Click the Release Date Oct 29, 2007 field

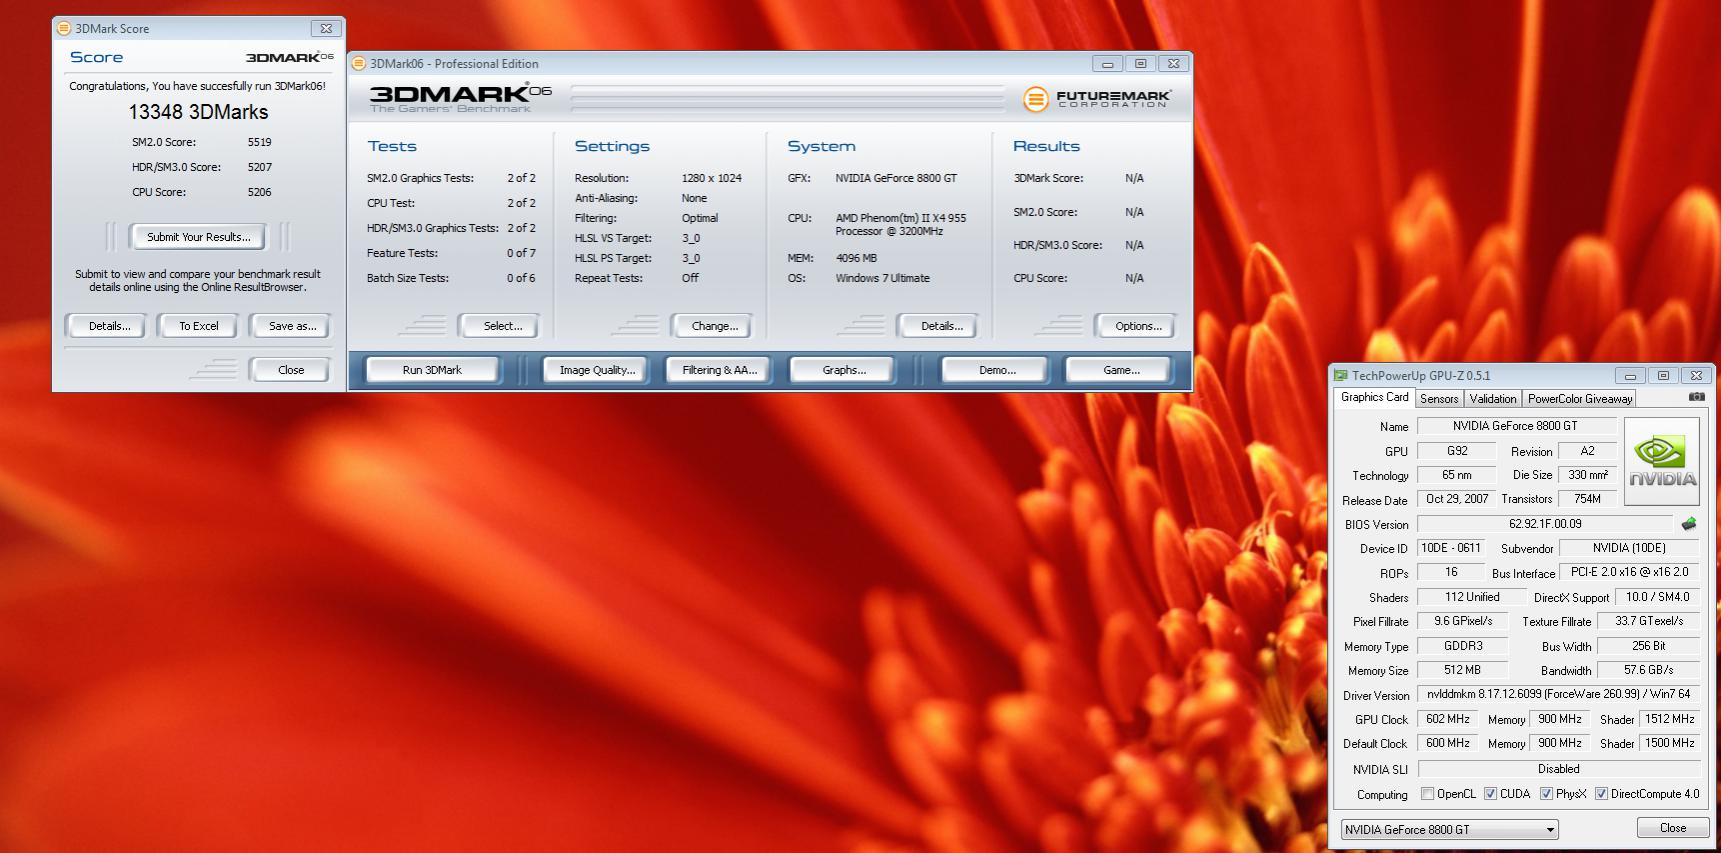point(1456,499)
